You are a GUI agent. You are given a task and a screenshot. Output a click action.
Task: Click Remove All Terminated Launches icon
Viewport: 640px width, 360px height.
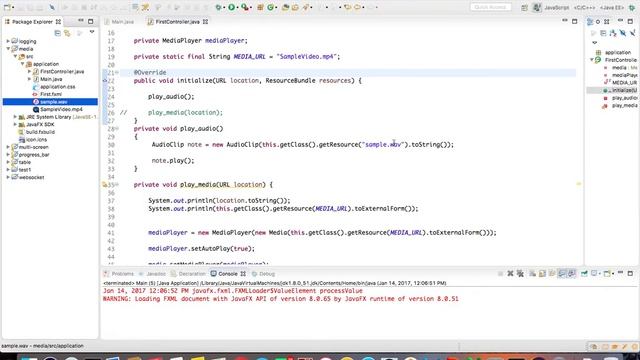point(520,273)
